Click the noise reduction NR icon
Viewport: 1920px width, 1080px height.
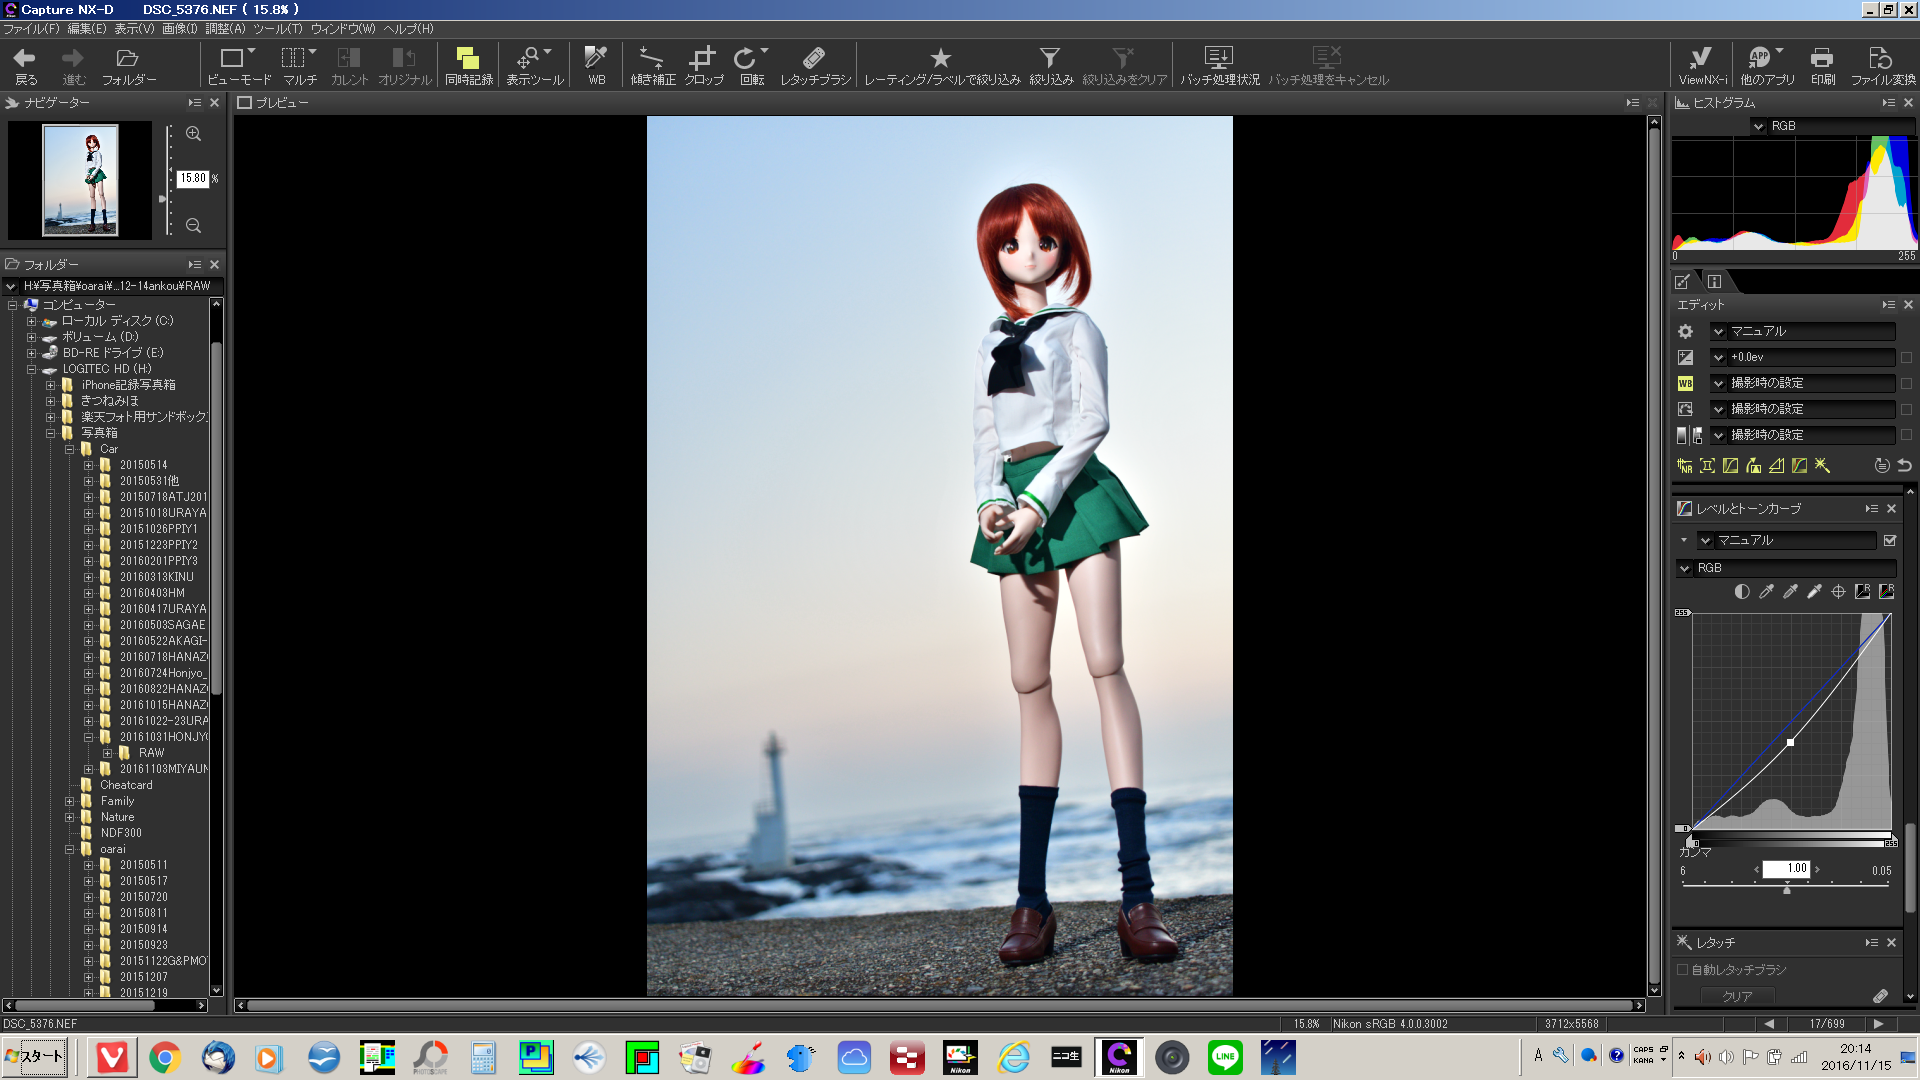coord(1685,466)
